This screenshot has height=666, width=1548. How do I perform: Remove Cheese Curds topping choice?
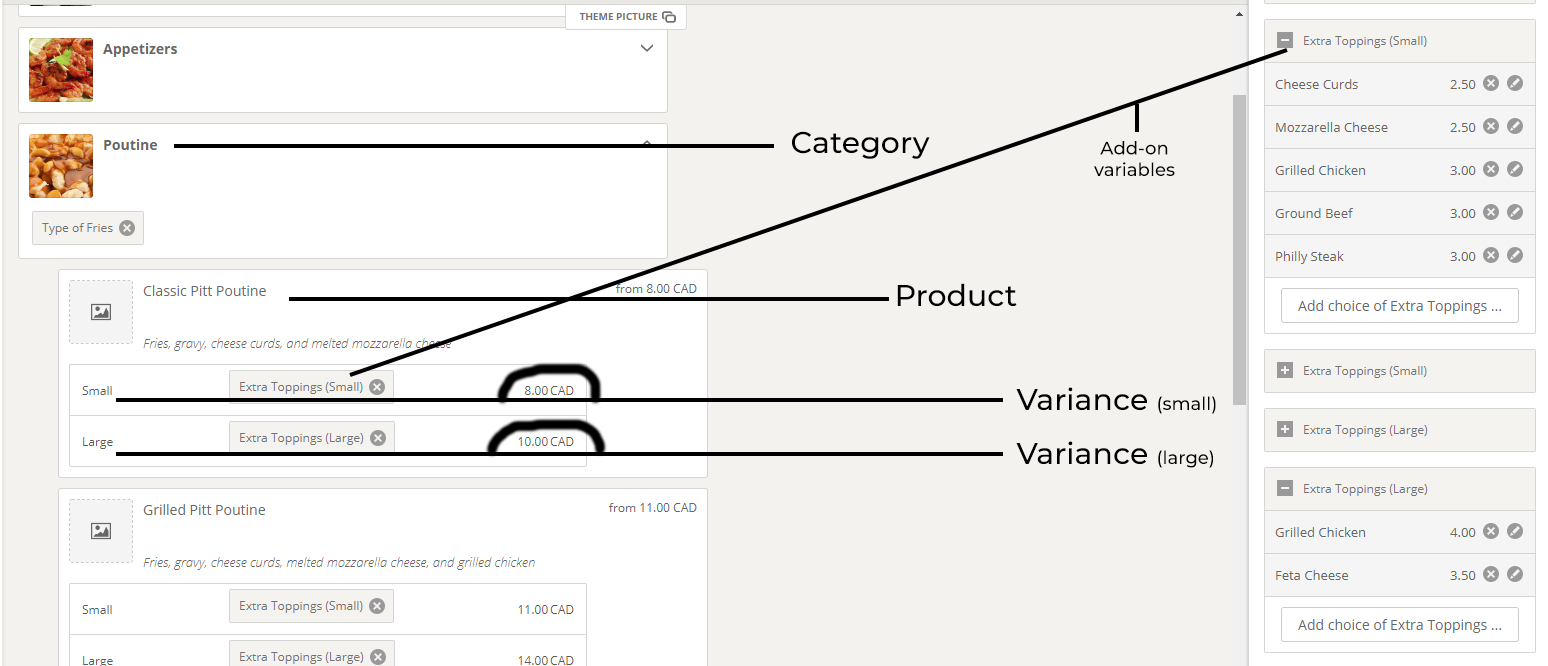[x=1490, y=84]
